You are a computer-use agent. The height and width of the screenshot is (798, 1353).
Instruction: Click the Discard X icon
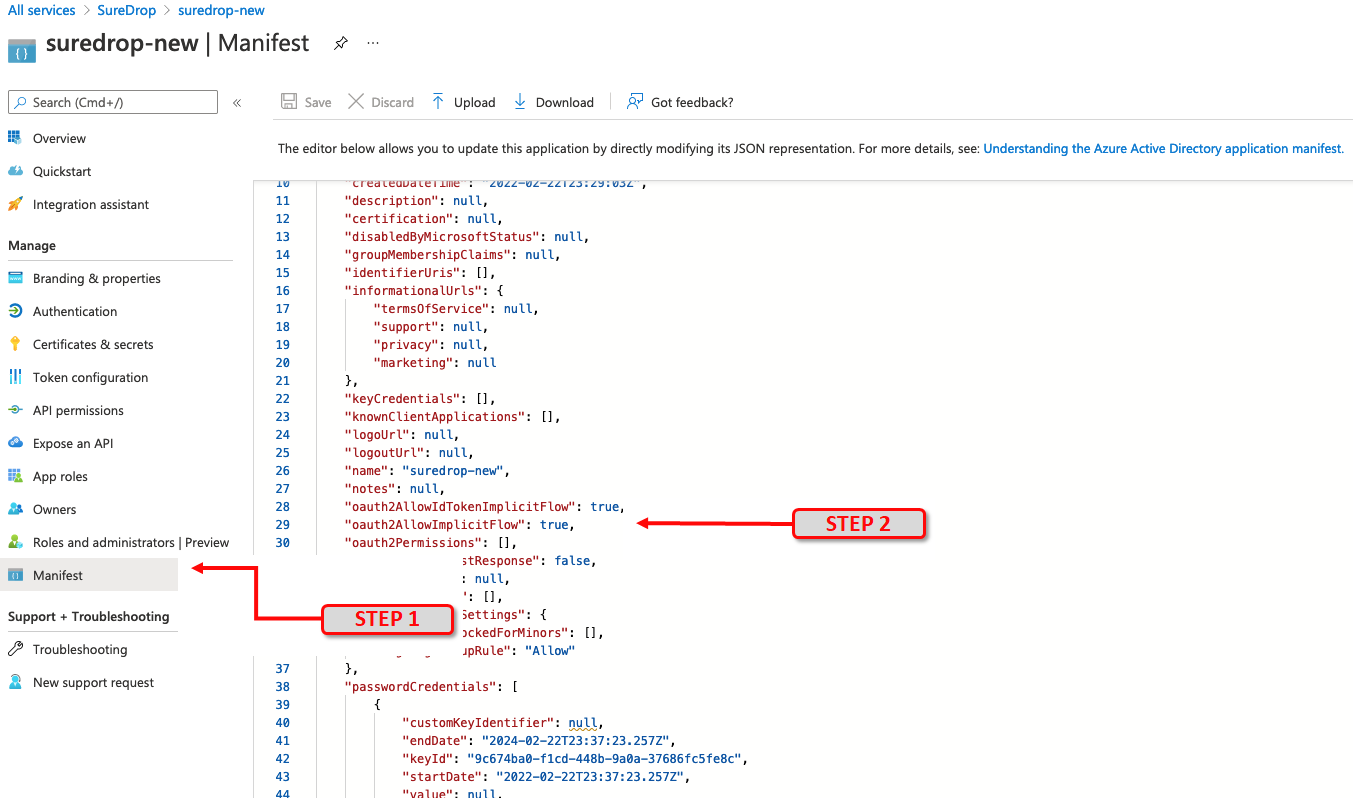pos(355,102)
